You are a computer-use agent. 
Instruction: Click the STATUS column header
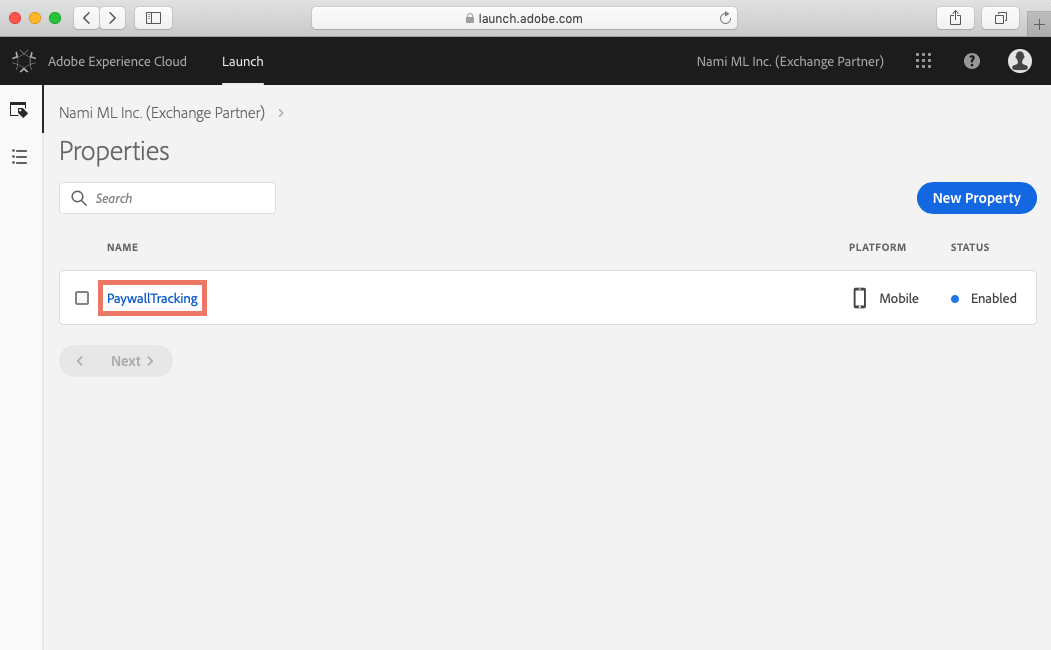pos(970,247)
